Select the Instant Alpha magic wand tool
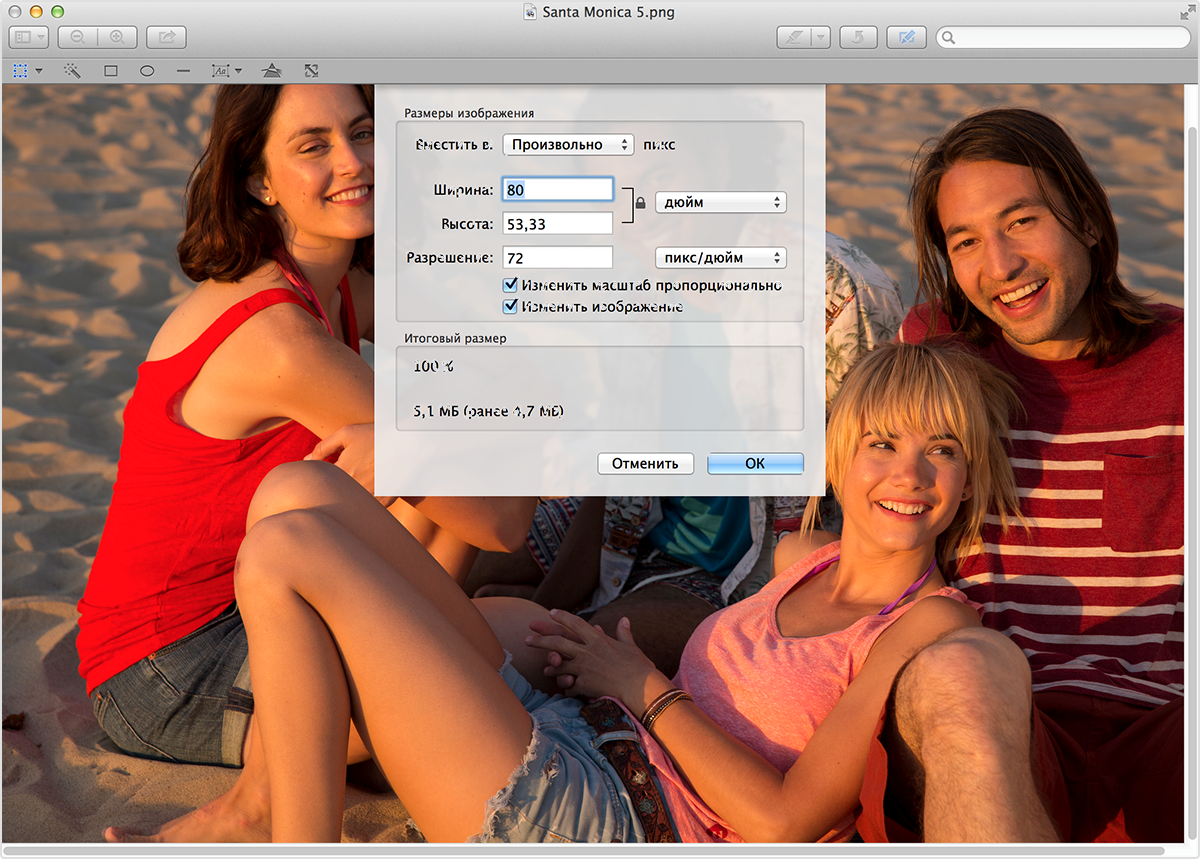This screenshot has height=860, width=1200. click(72, 71)
